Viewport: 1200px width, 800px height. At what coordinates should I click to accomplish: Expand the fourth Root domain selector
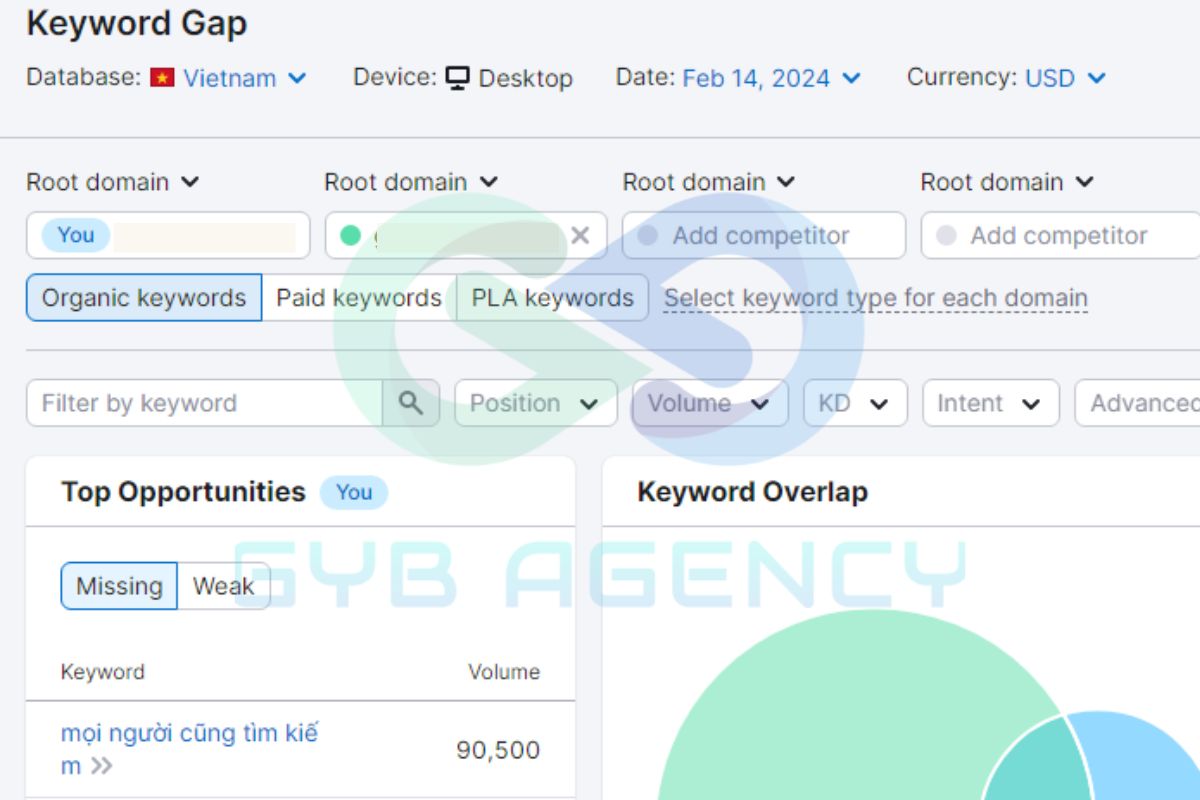[x=1007, y=182]
